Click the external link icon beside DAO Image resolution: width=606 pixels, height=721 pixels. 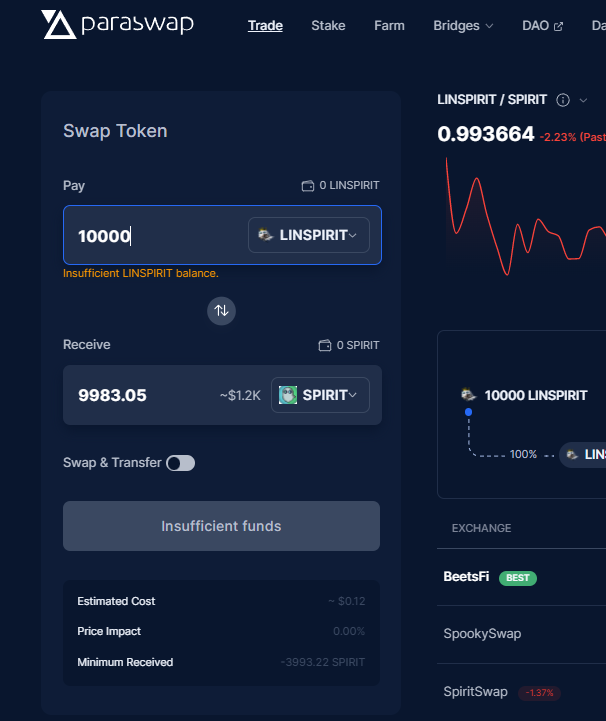558,27
